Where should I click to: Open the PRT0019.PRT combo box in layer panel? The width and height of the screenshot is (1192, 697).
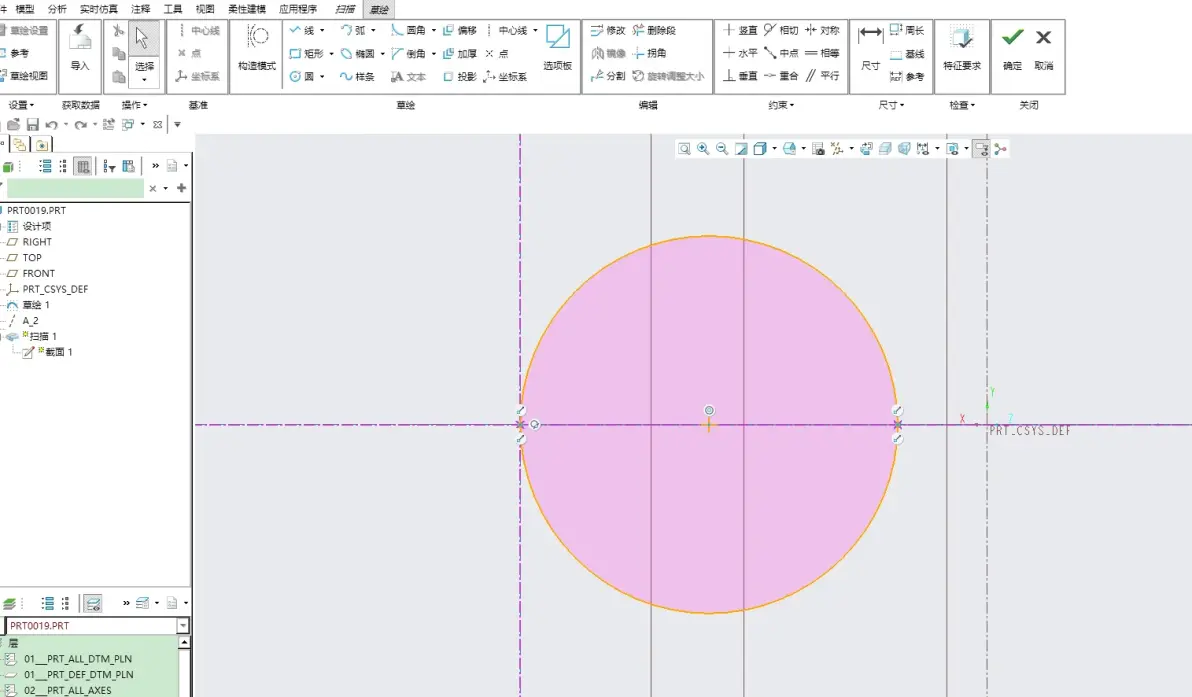[97, 626]
